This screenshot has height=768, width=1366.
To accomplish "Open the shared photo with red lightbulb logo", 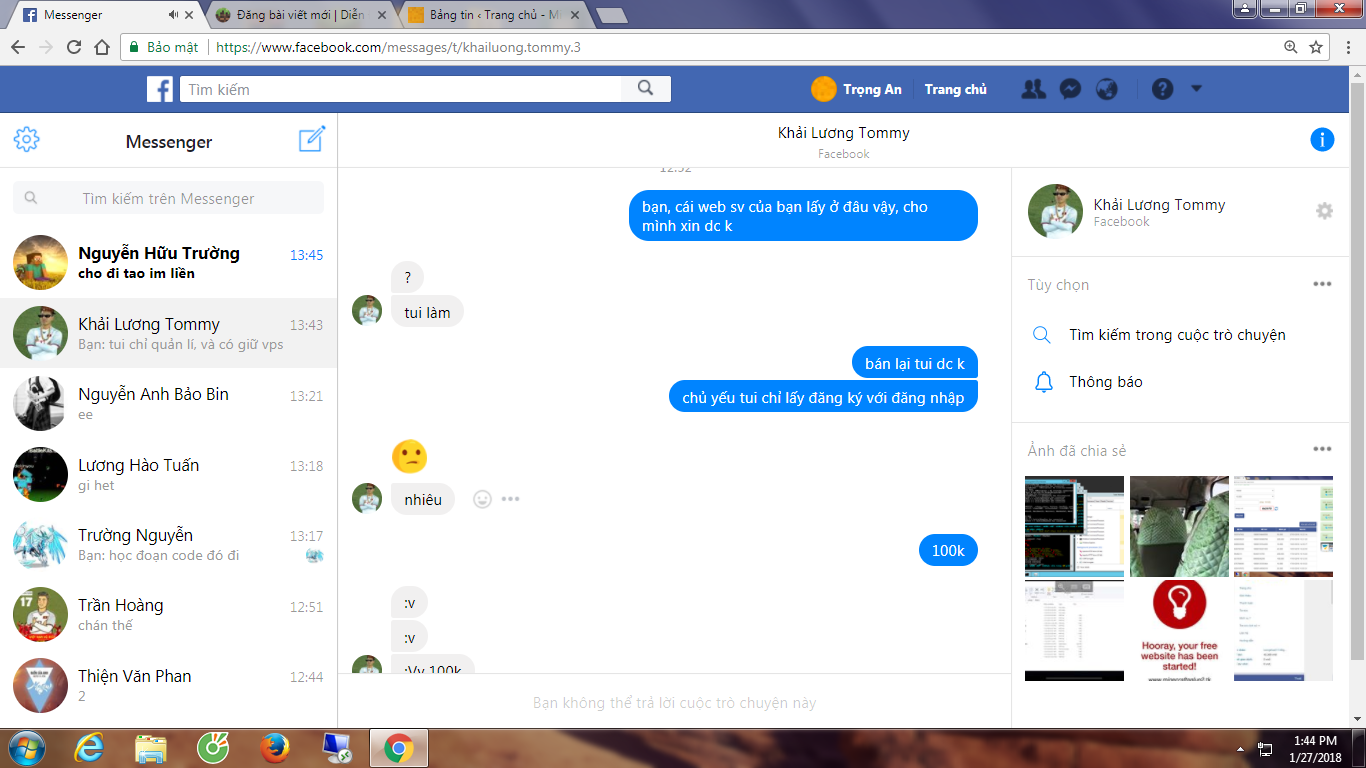I will (x=1179, y=631).
